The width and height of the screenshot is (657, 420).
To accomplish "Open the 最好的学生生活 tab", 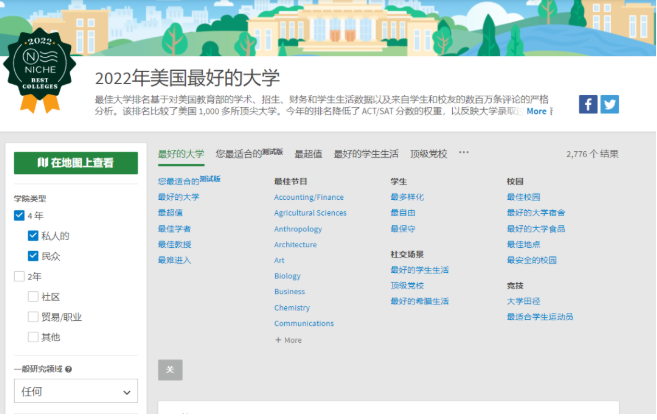I will pos(365,154).
